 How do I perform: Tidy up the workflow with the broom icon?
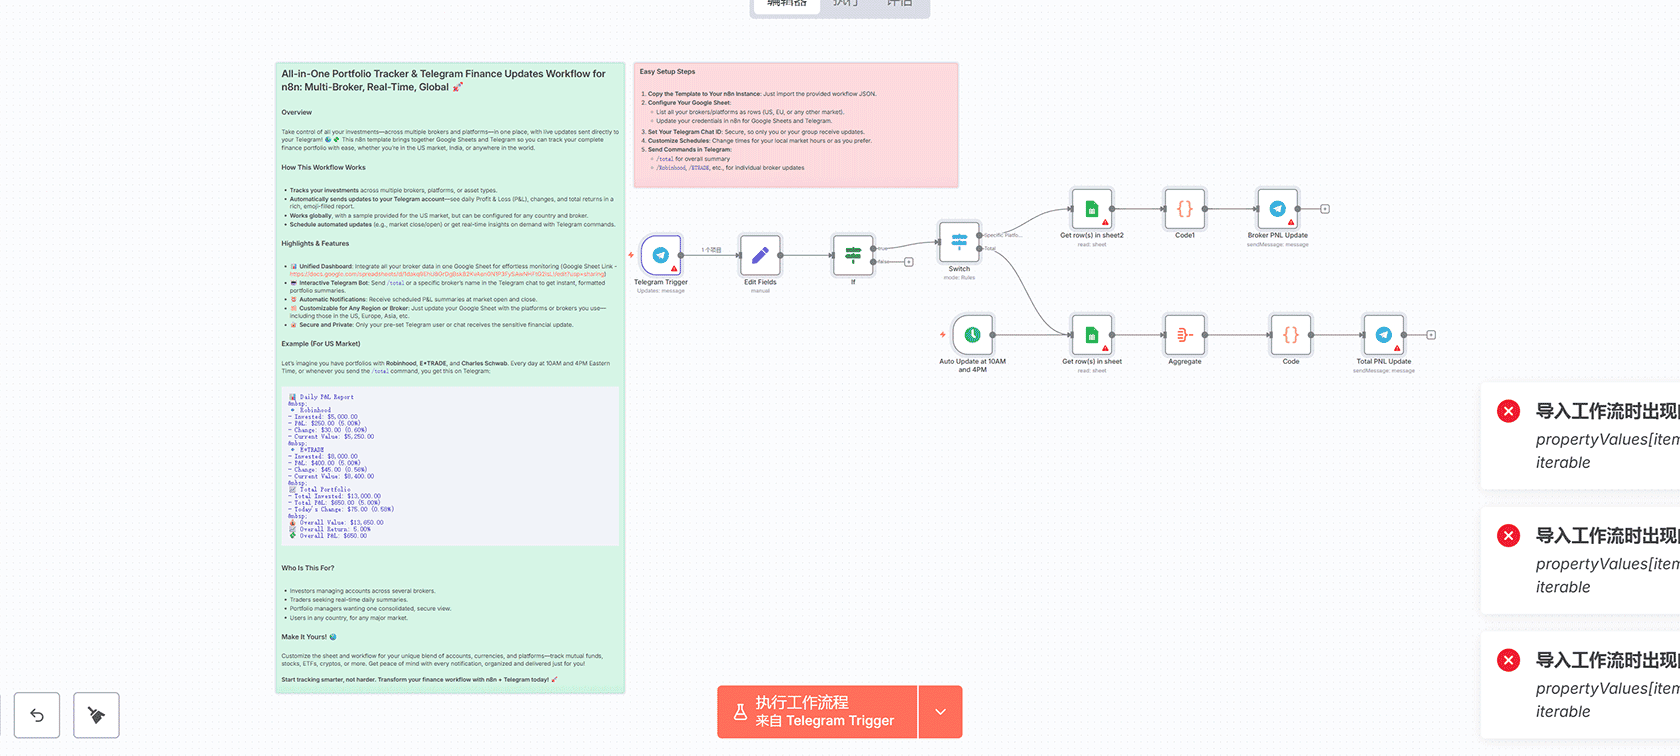pyautogui.click(x=96, y=715)
